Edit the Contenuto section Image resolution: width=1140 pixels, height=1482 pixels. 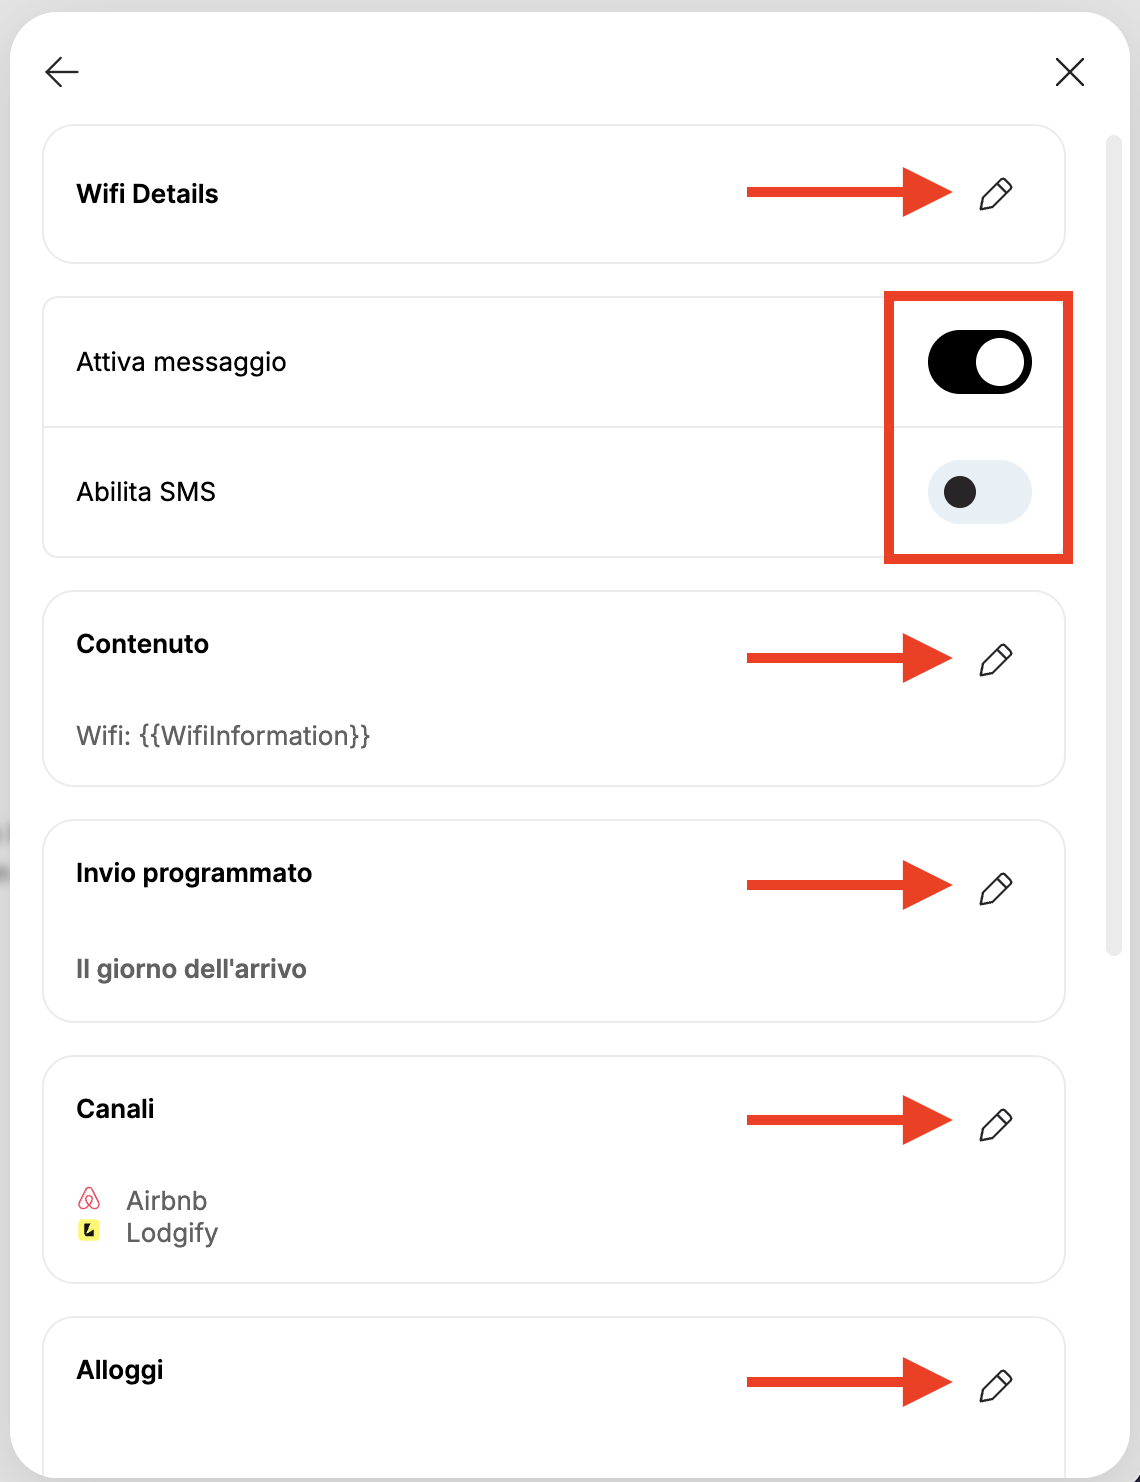[x=995, y=660]
